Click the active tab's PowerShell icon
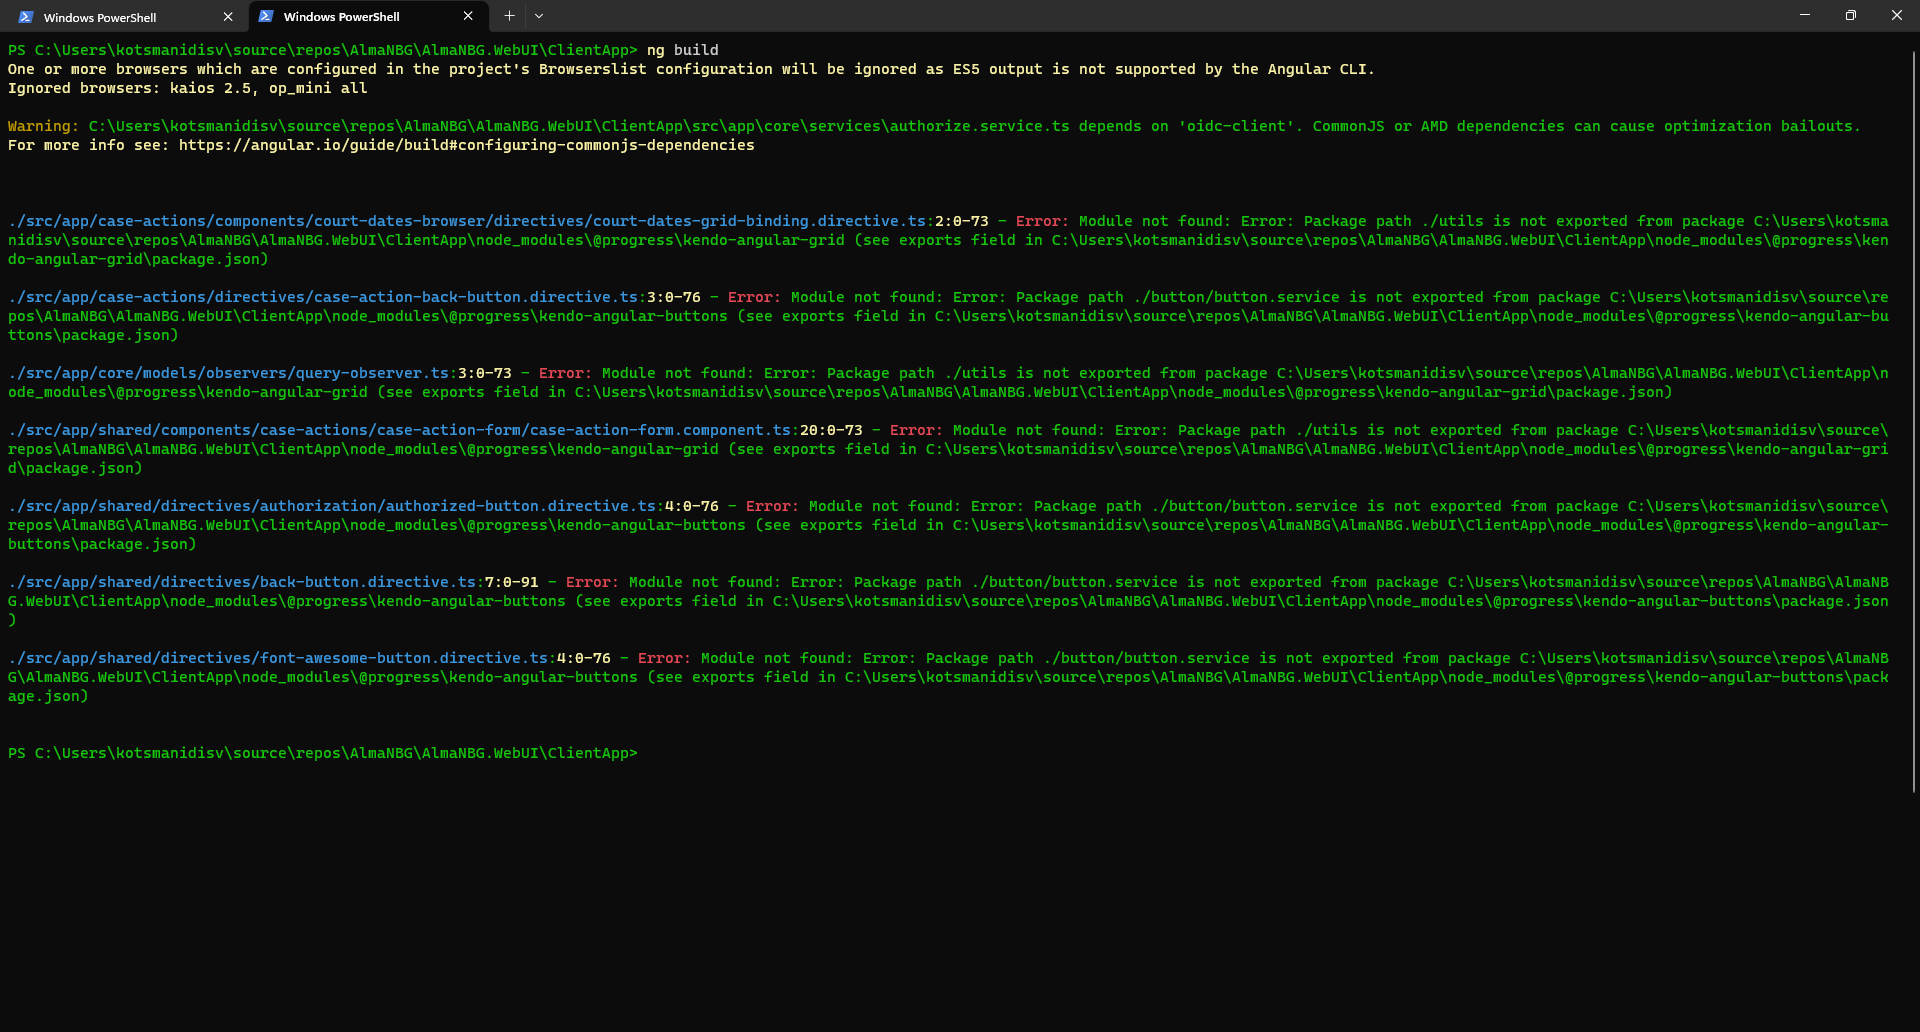1920x1032 pixels. [x=266, y=16]
